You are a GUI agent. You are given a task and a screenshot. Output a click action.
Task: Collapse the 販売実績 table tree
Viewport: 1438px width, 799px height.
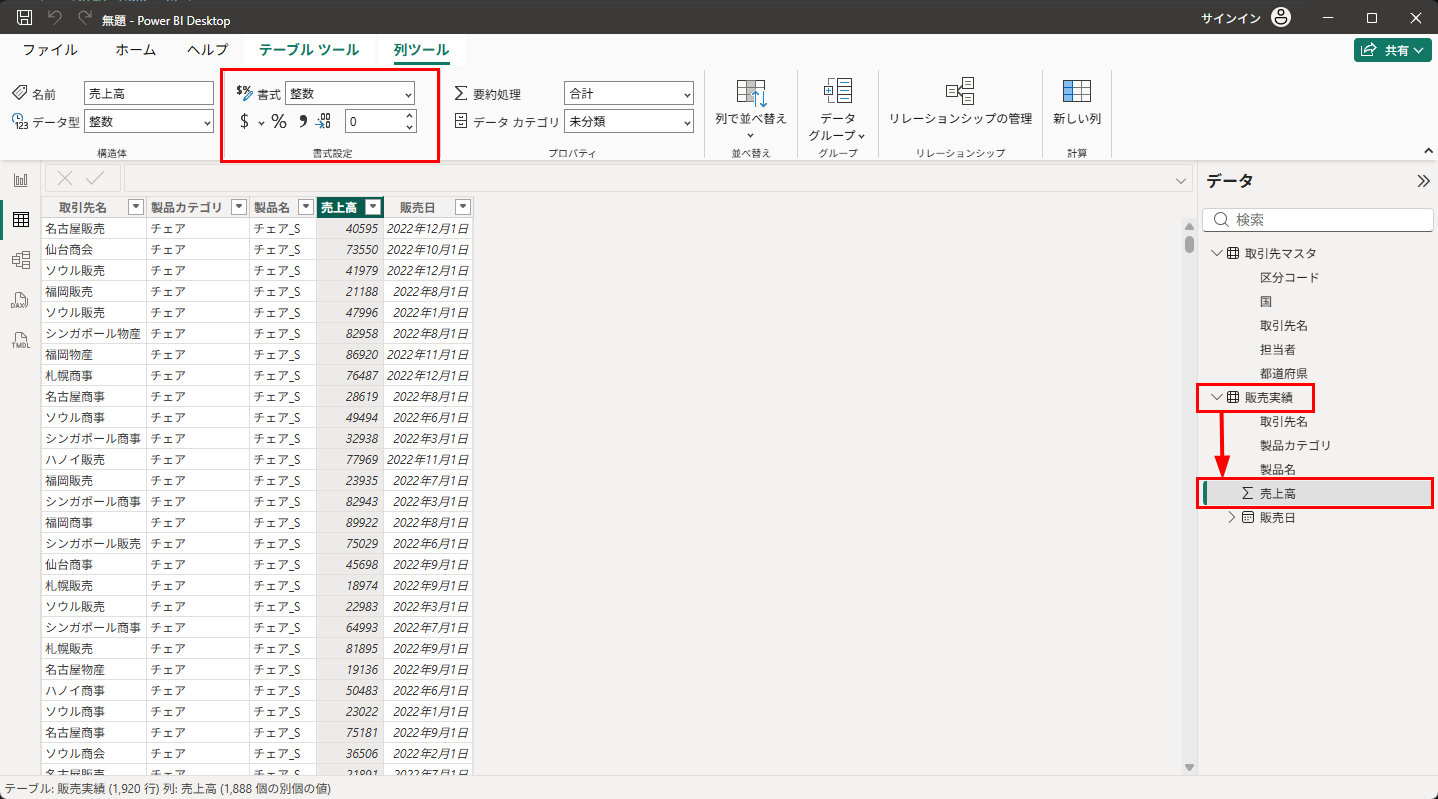(x=1216, y=397)
